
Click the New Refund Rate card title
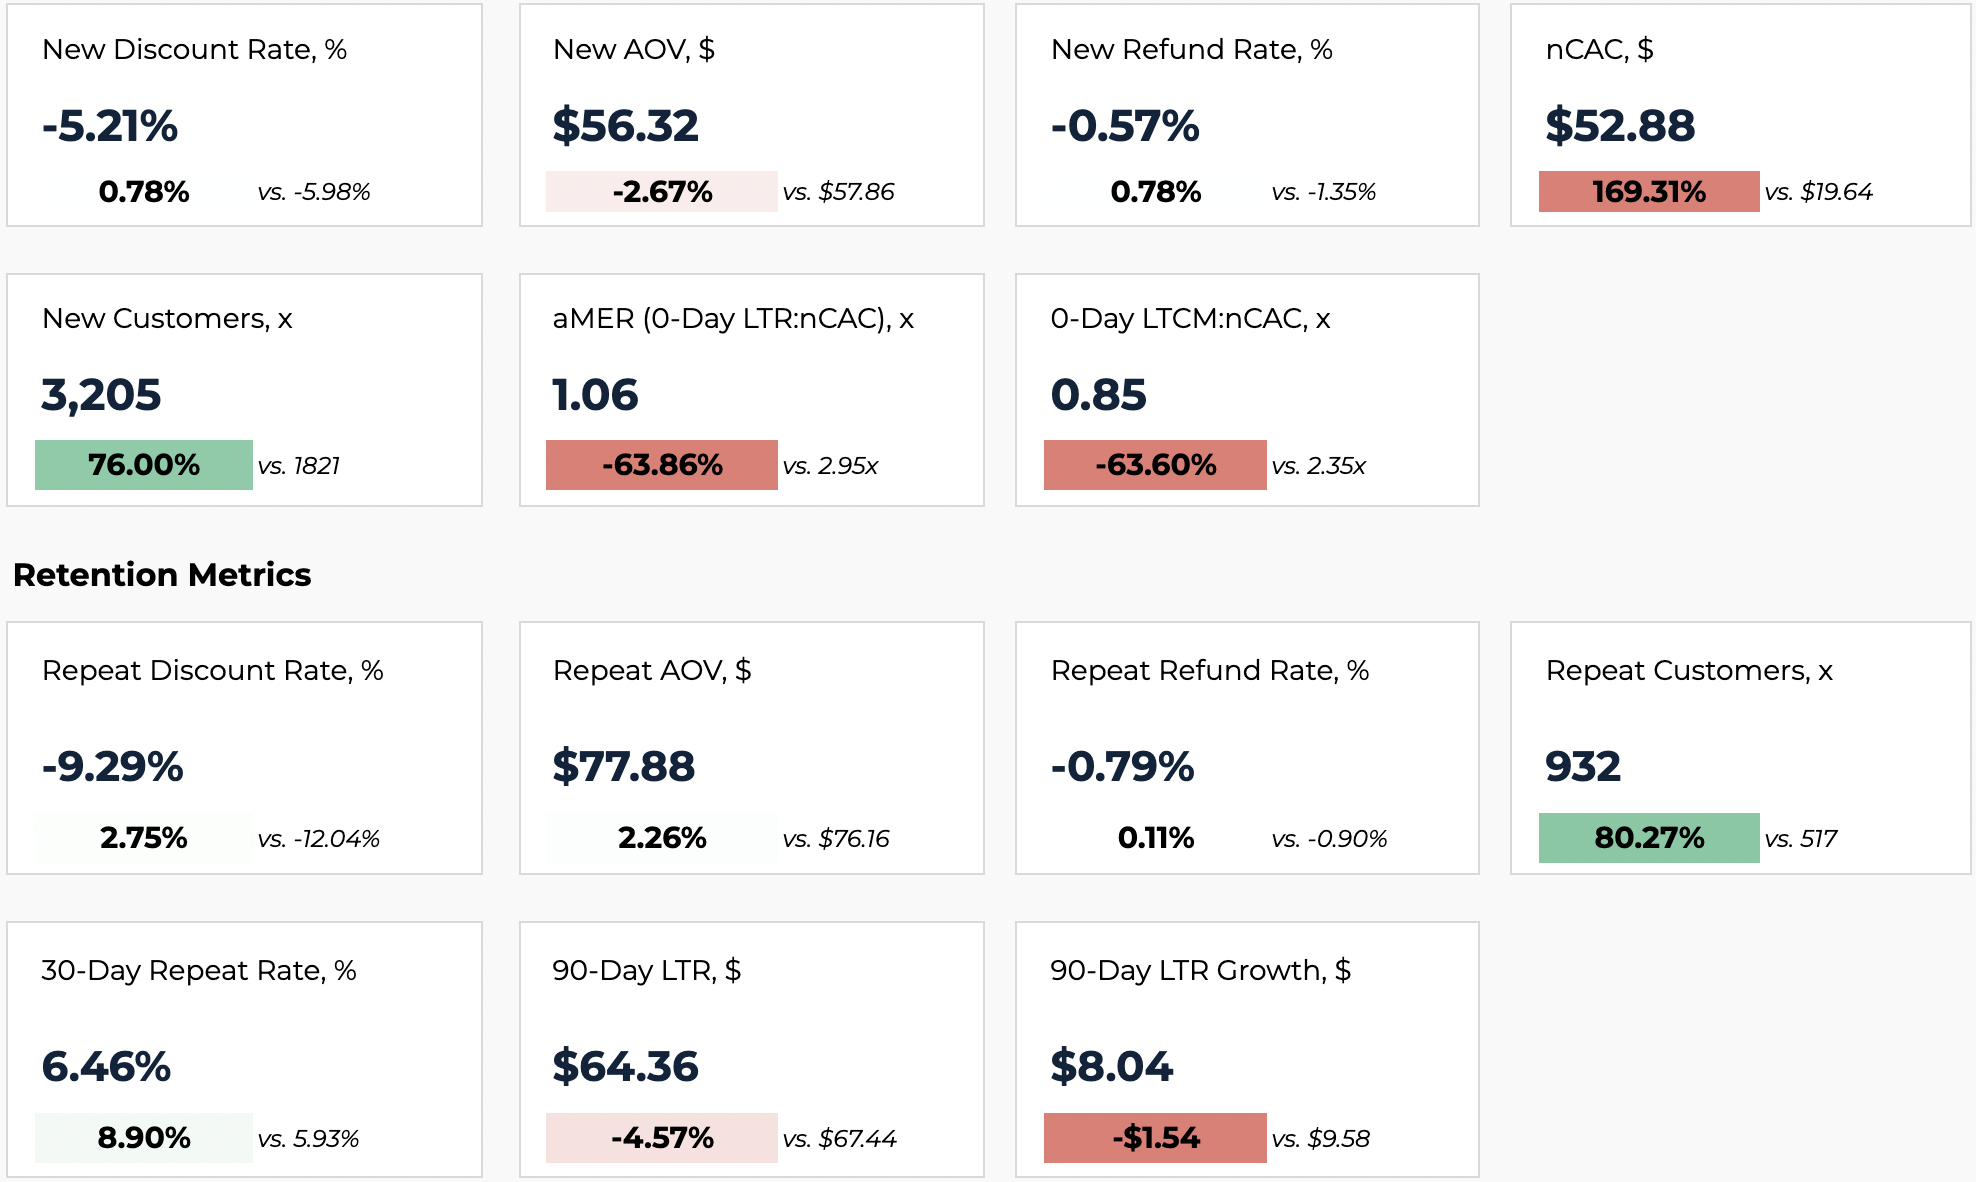click(1191, 49)
